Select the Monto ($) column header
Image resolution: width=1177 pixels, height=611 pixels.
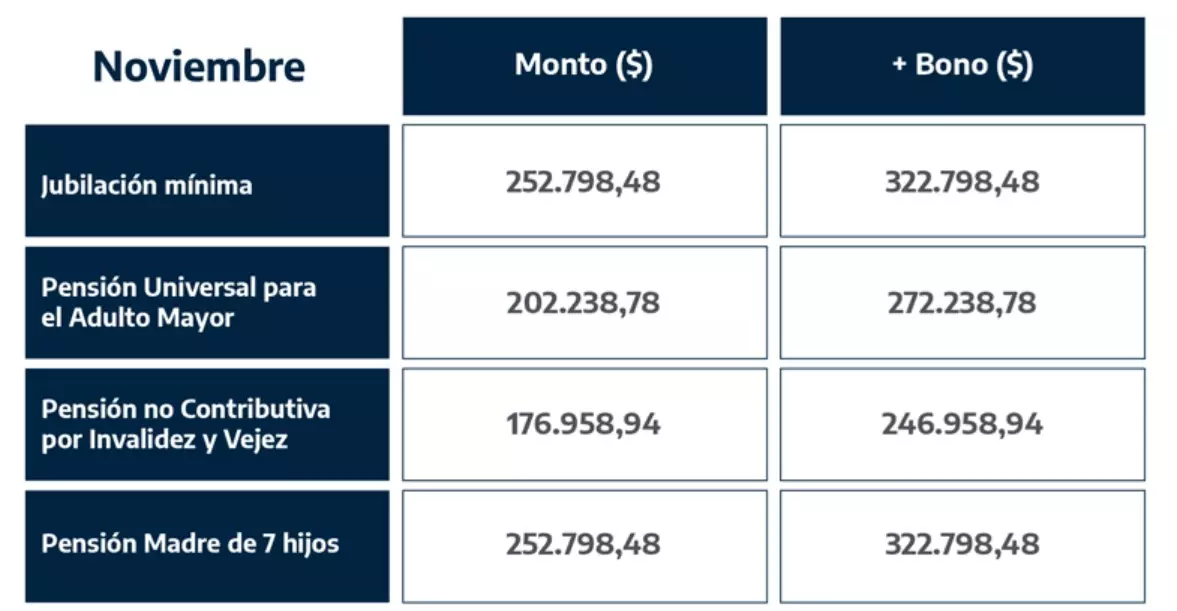tap(584, 66)
